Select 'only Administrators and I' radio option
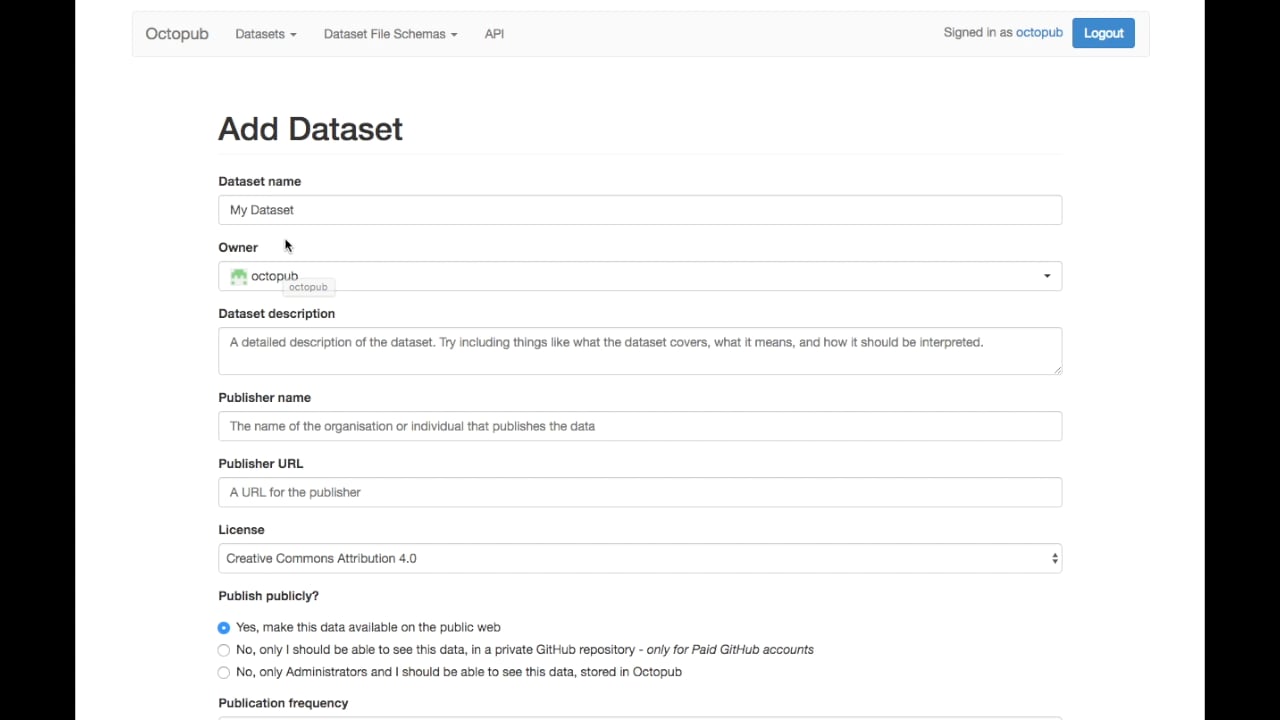This screenshot has height=720, width=1280. click(224, 672)
